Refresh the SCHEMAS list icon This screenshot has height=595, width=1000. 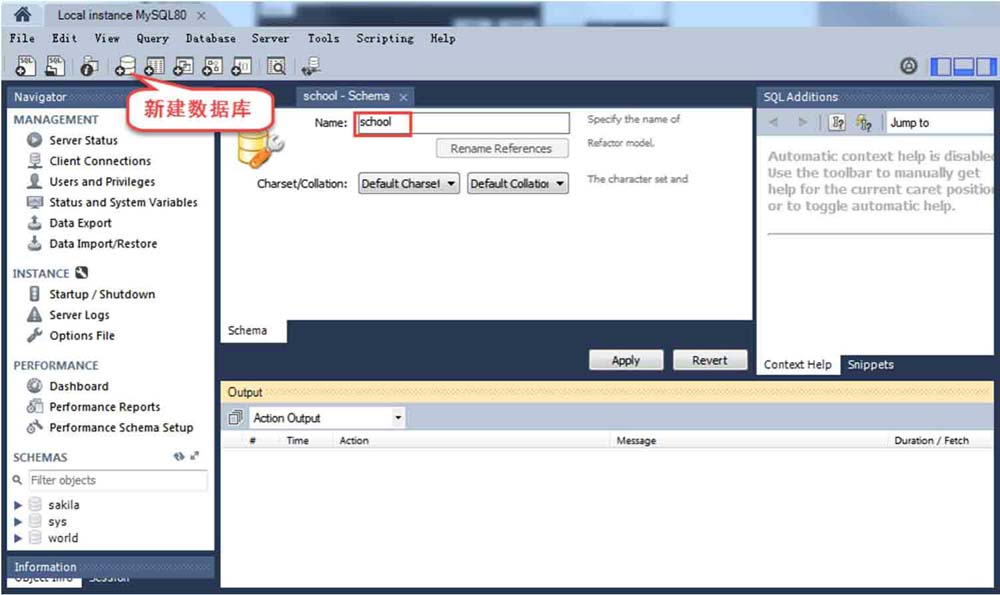(x=179, y=456)
